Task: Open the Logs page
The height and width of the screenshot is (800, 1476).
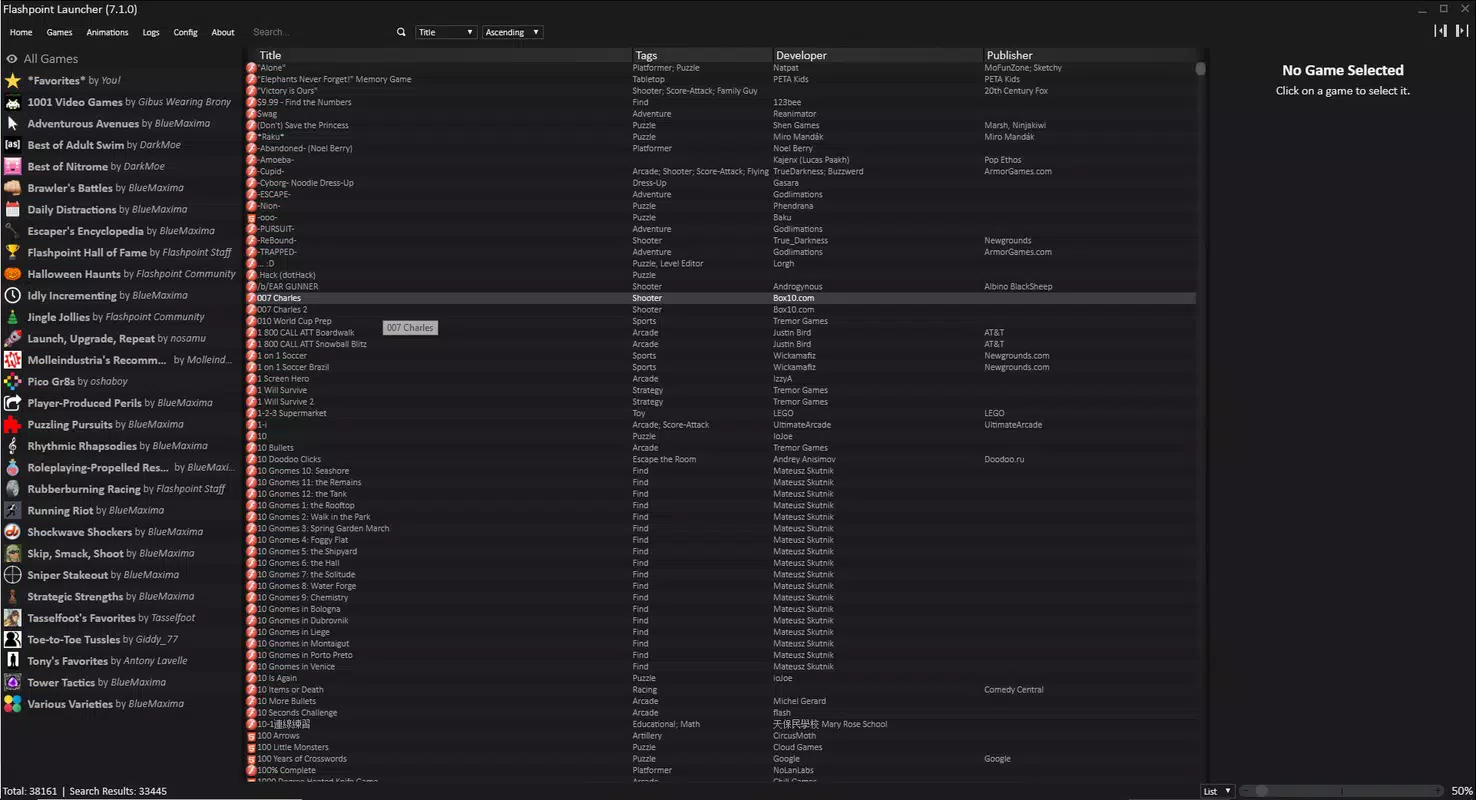Action: (151, 32)
